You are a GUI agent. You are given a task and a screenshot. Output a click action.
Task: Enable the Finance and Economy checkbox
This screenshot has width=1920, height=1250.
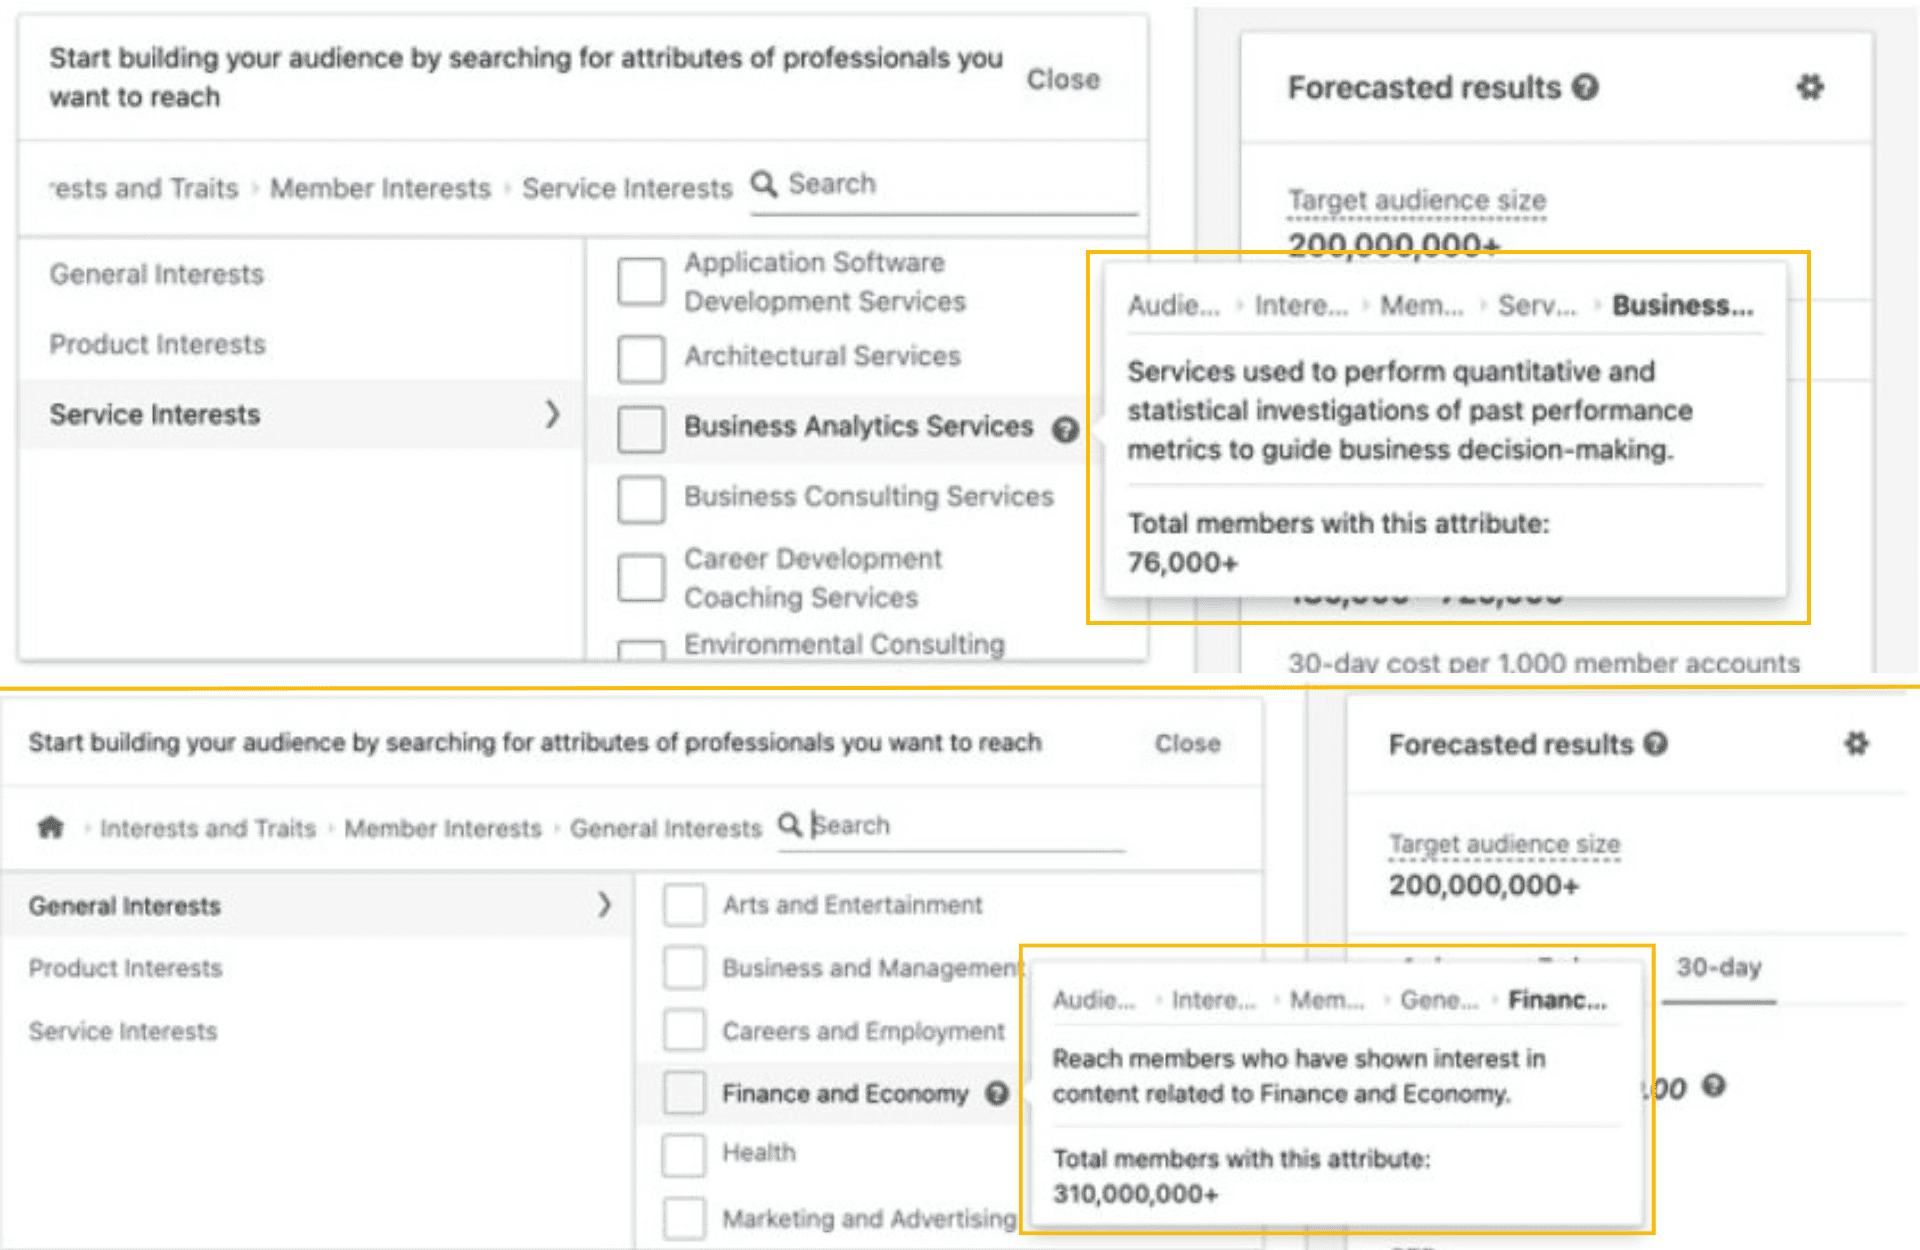(684, 1092)
